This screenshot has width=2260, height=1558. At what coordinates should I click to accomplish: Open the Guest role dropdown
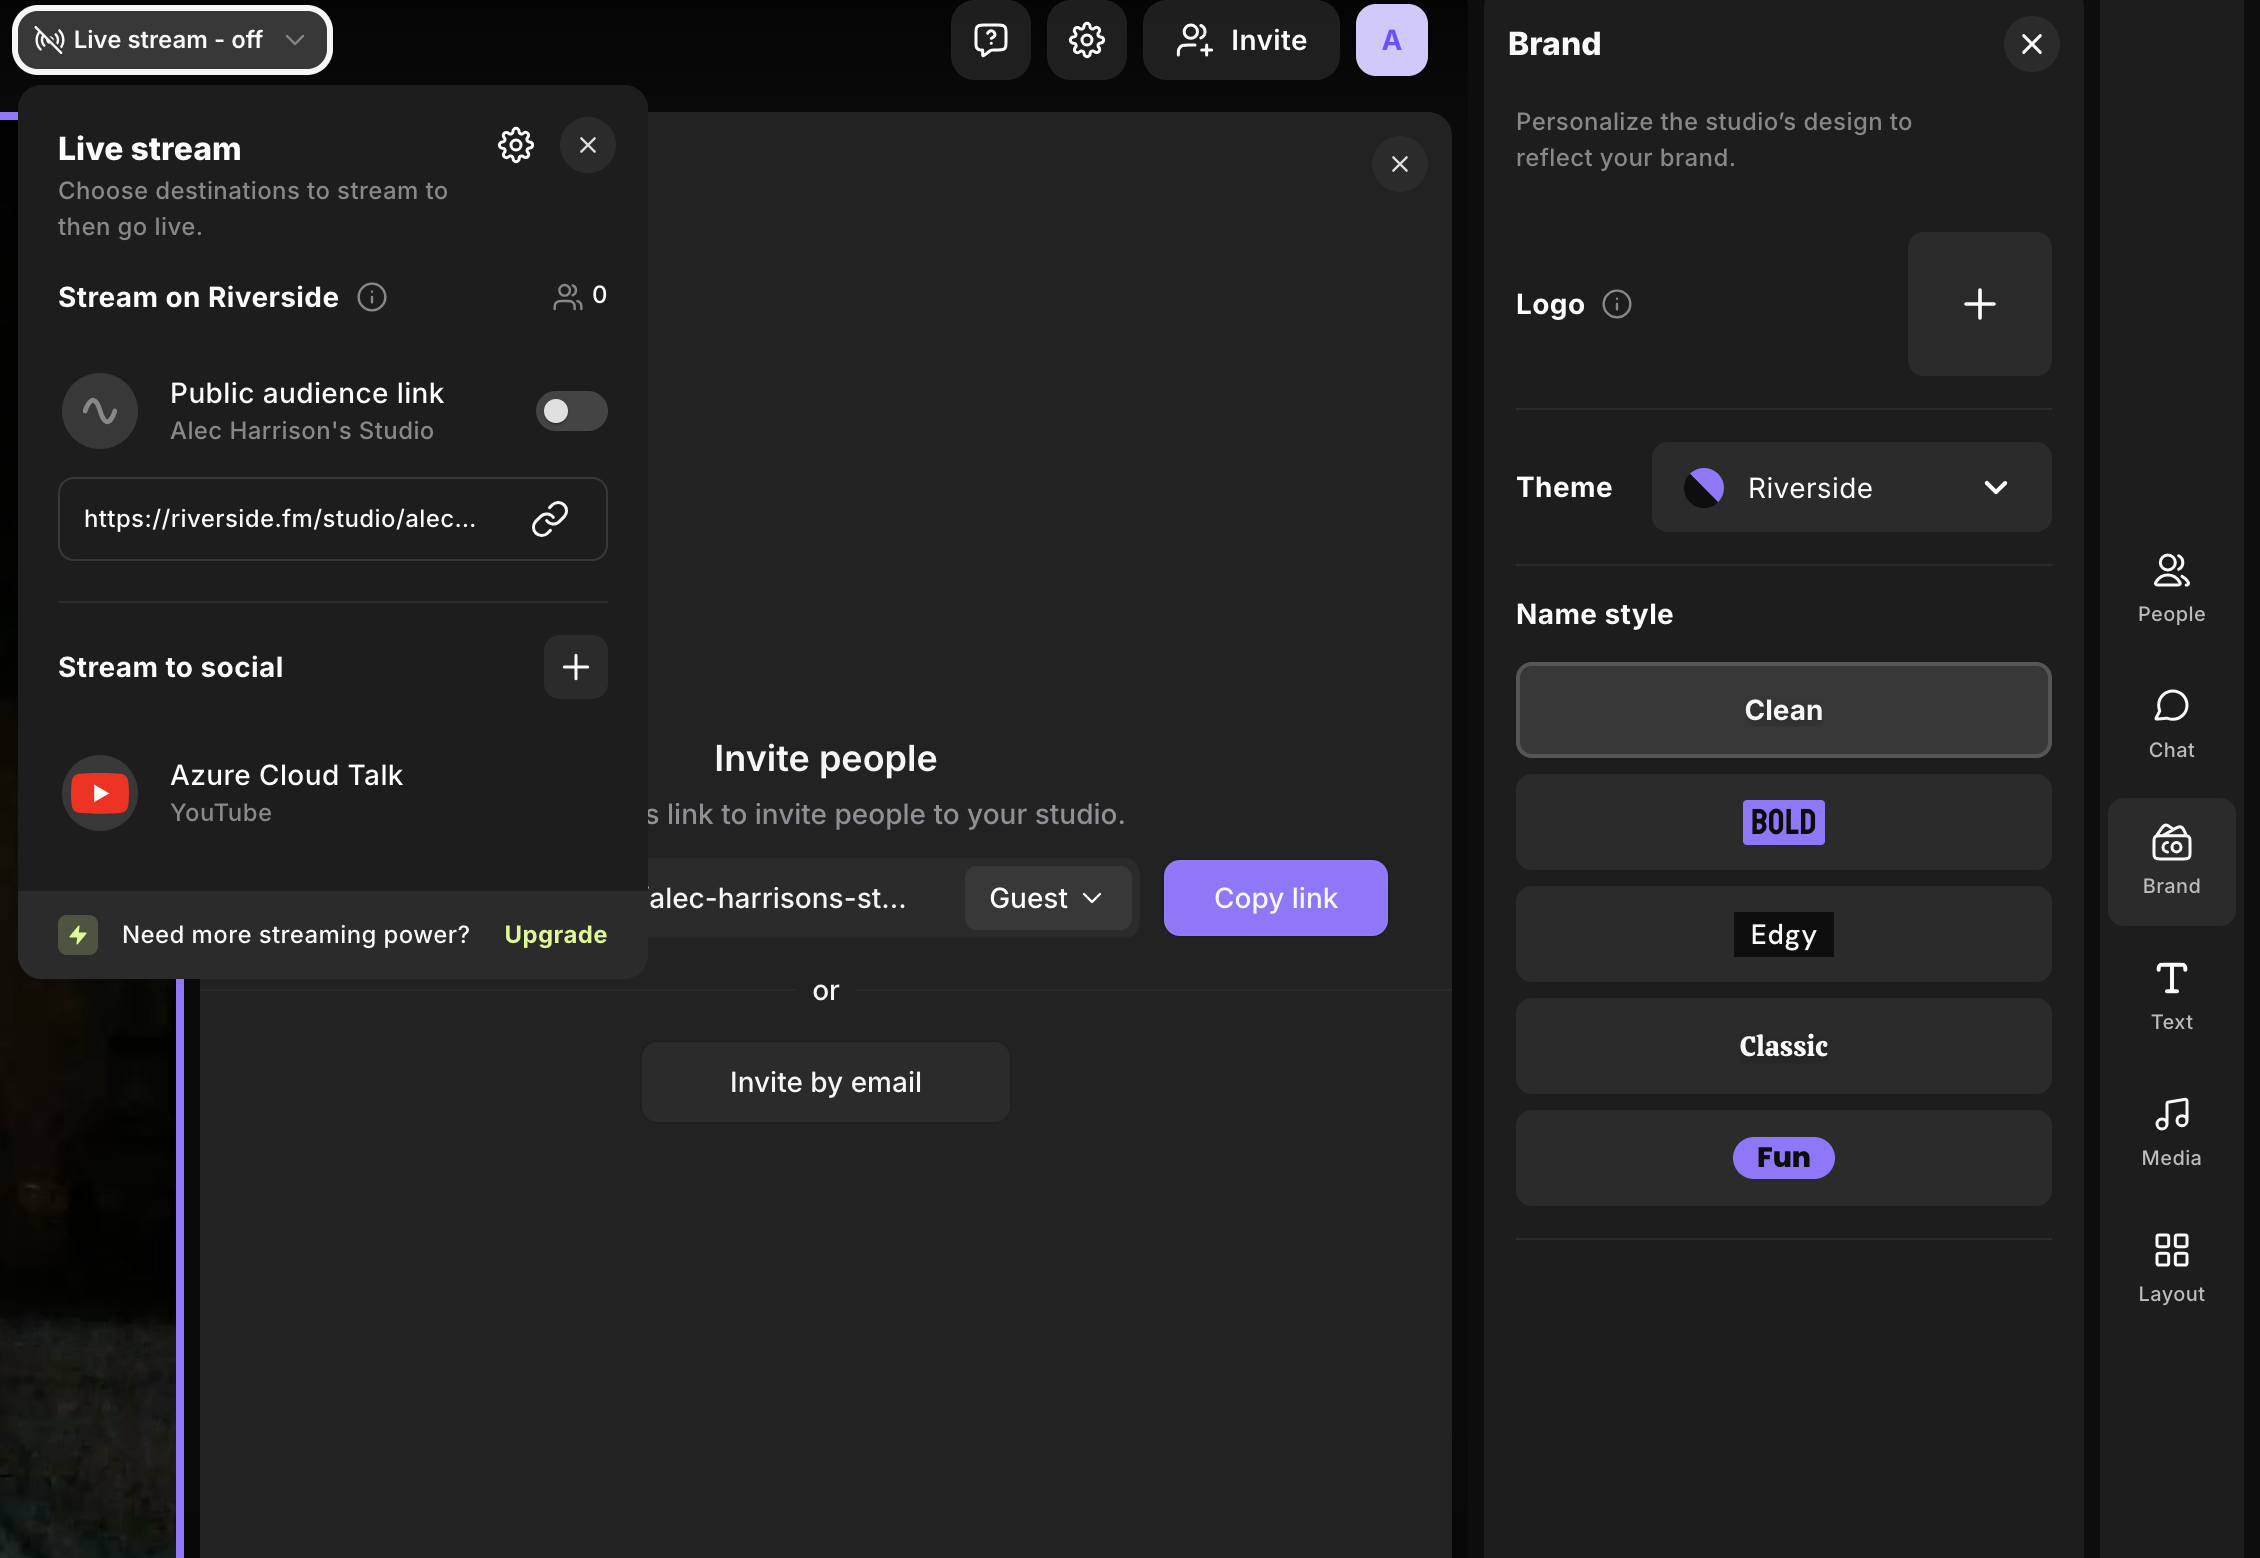(x=1046, y=898)
